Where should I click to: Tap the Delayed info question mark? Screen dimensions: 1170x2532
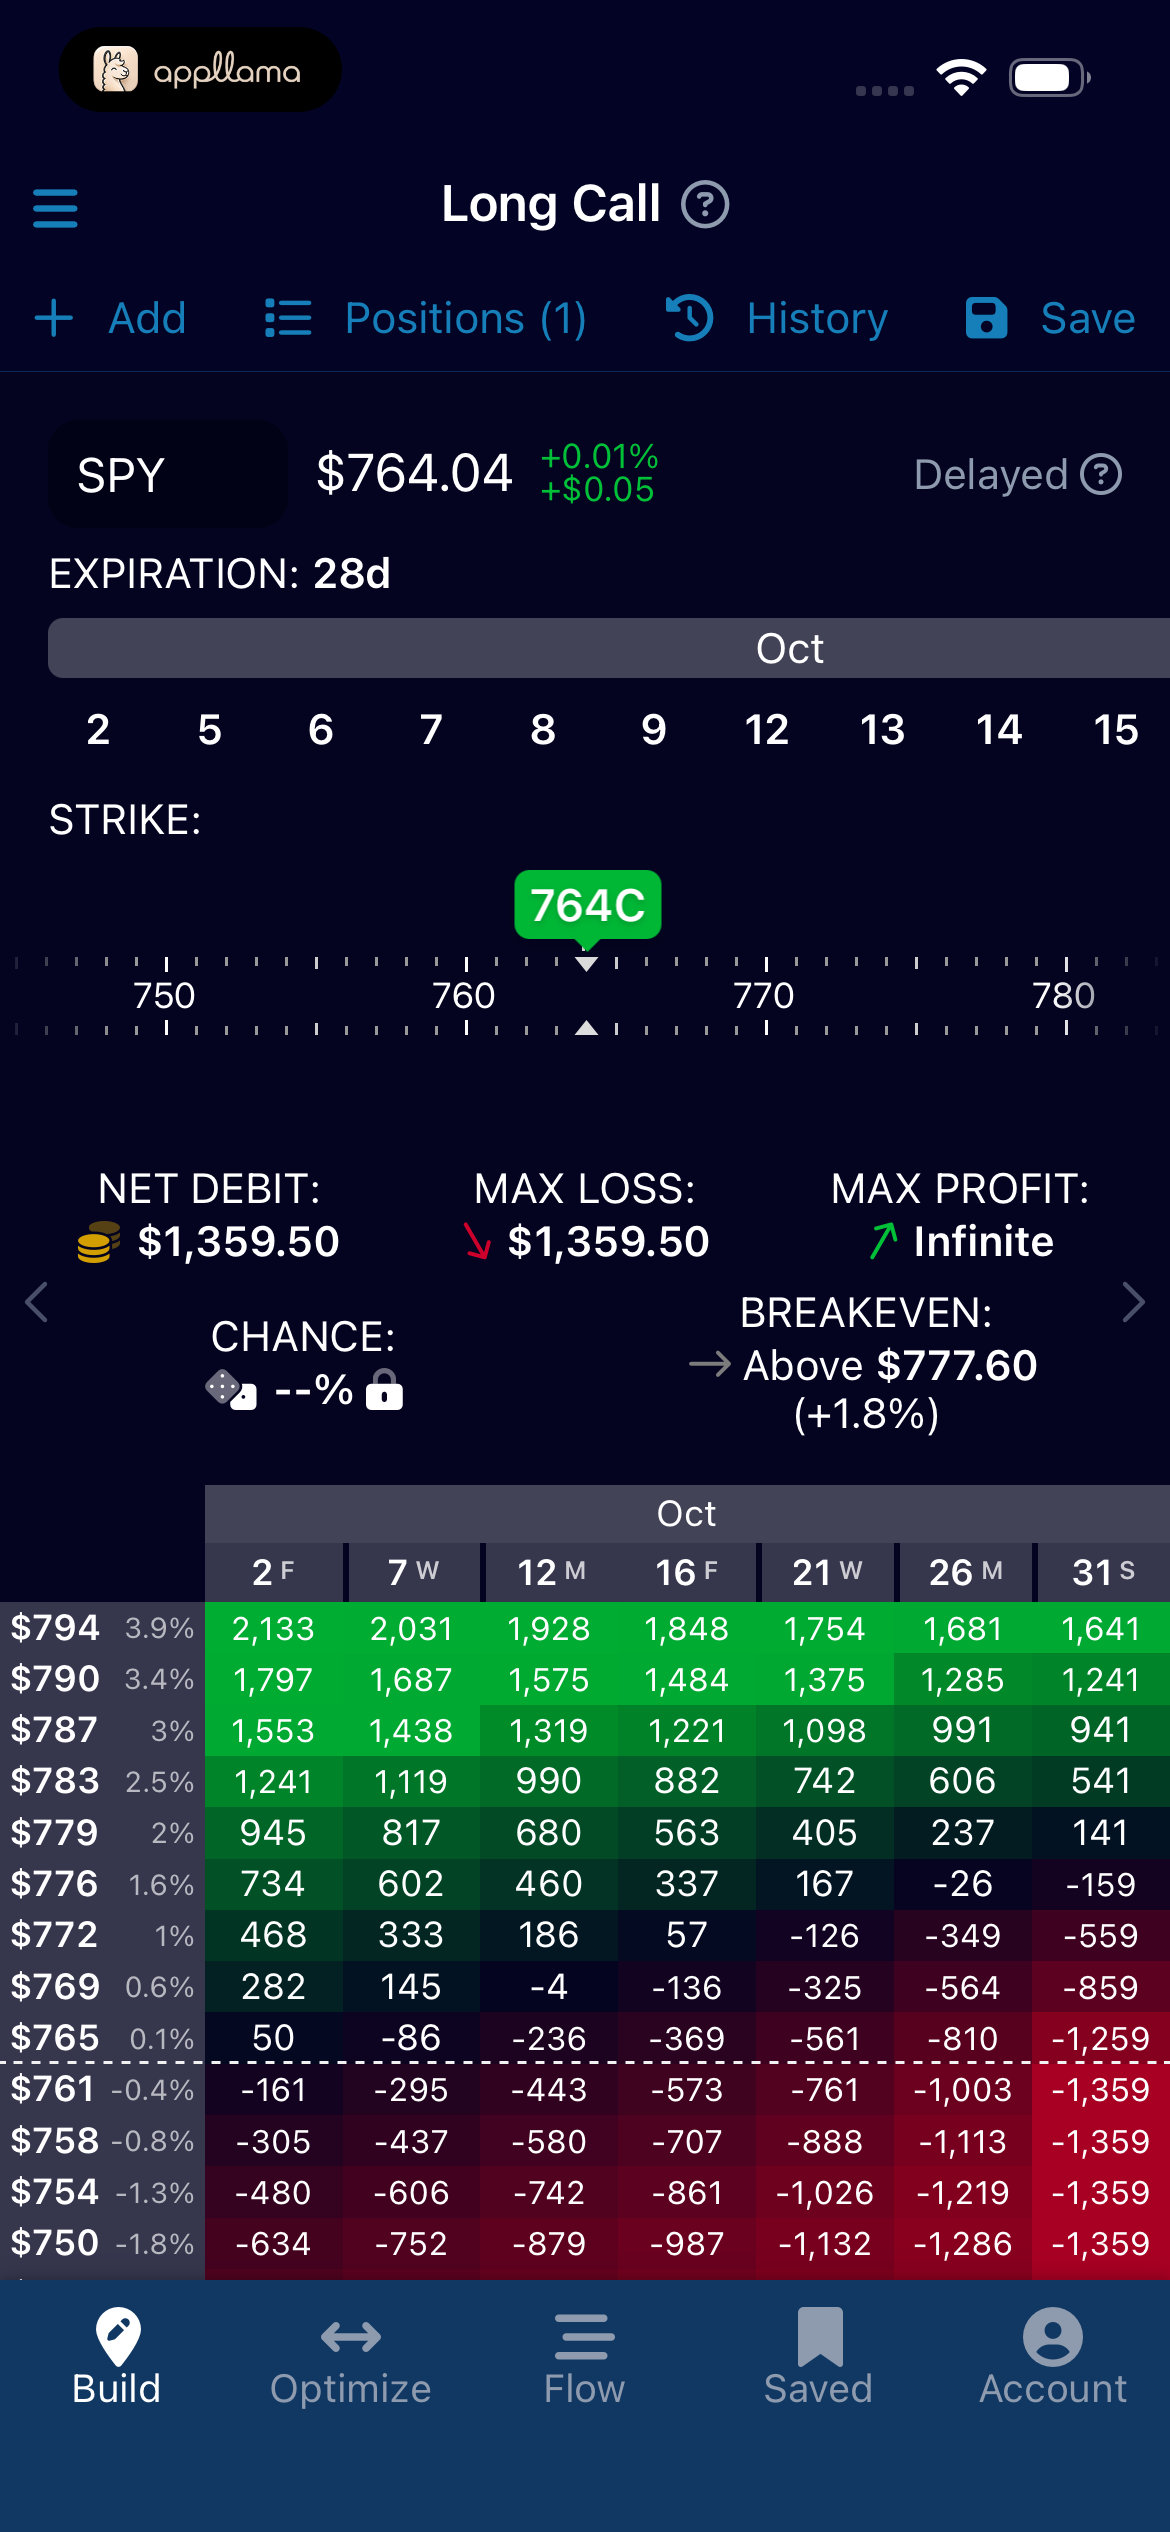click(x=1101, y=475)
